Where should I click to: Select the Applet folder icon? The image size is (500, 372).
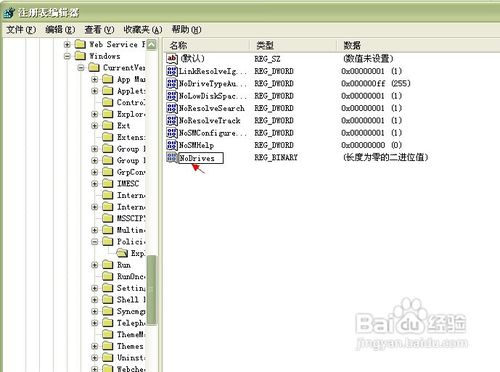click(x=108, y=91)
